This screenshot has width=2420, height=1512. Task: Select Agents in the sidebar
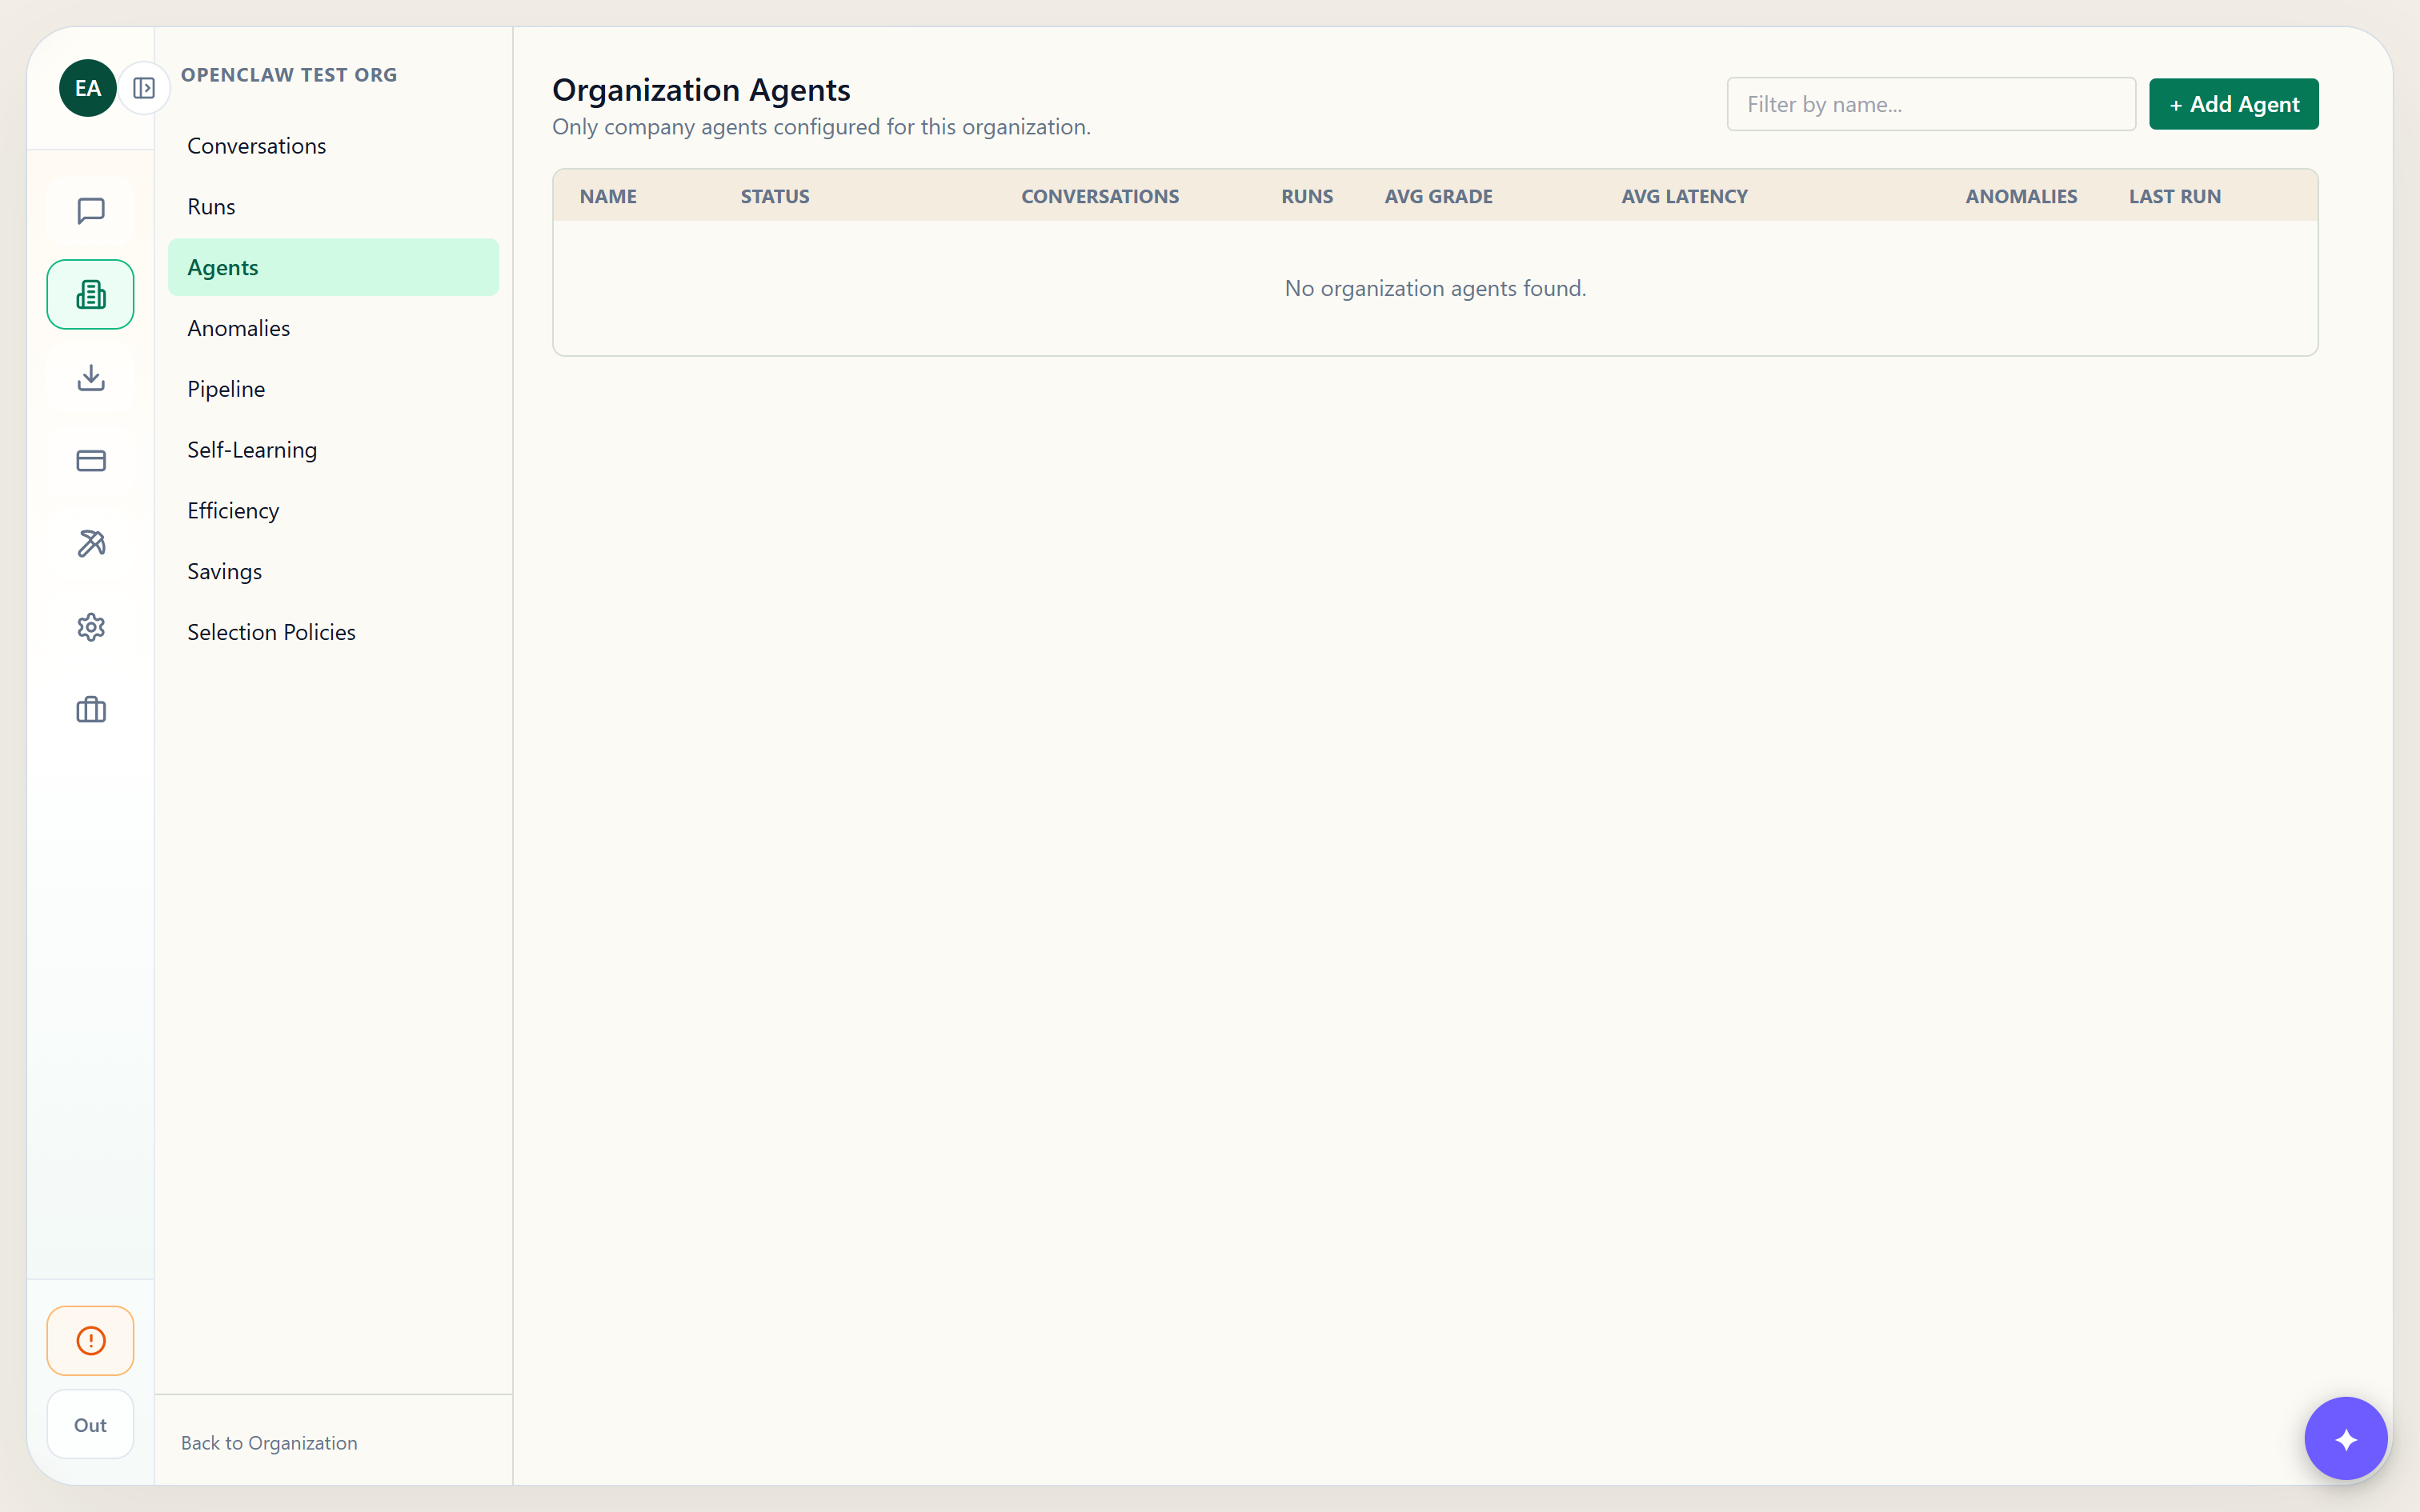pyautogui.click(x=333, y=267)
